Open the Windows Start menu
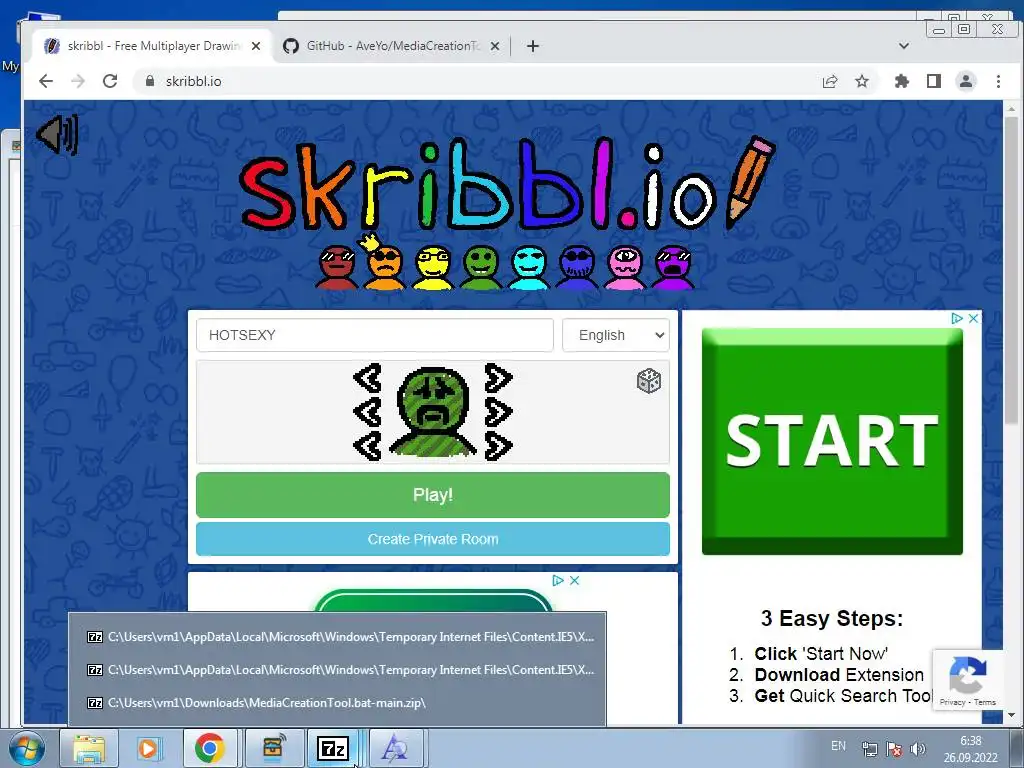 (26, 748)
